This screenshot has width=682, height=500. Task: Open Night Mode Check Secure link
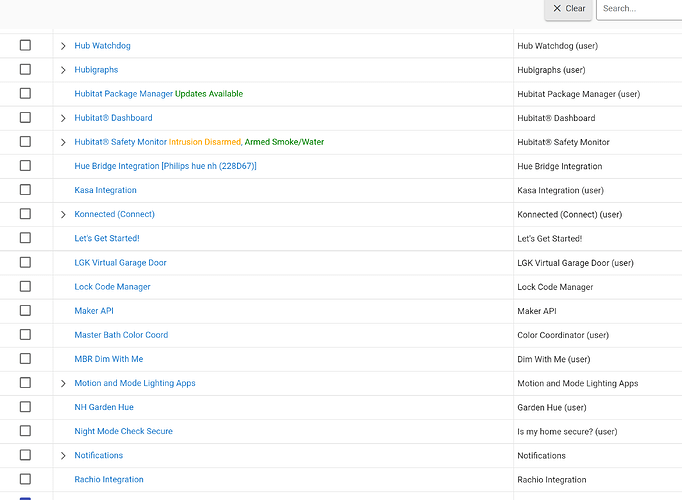[x=124, y=431]
